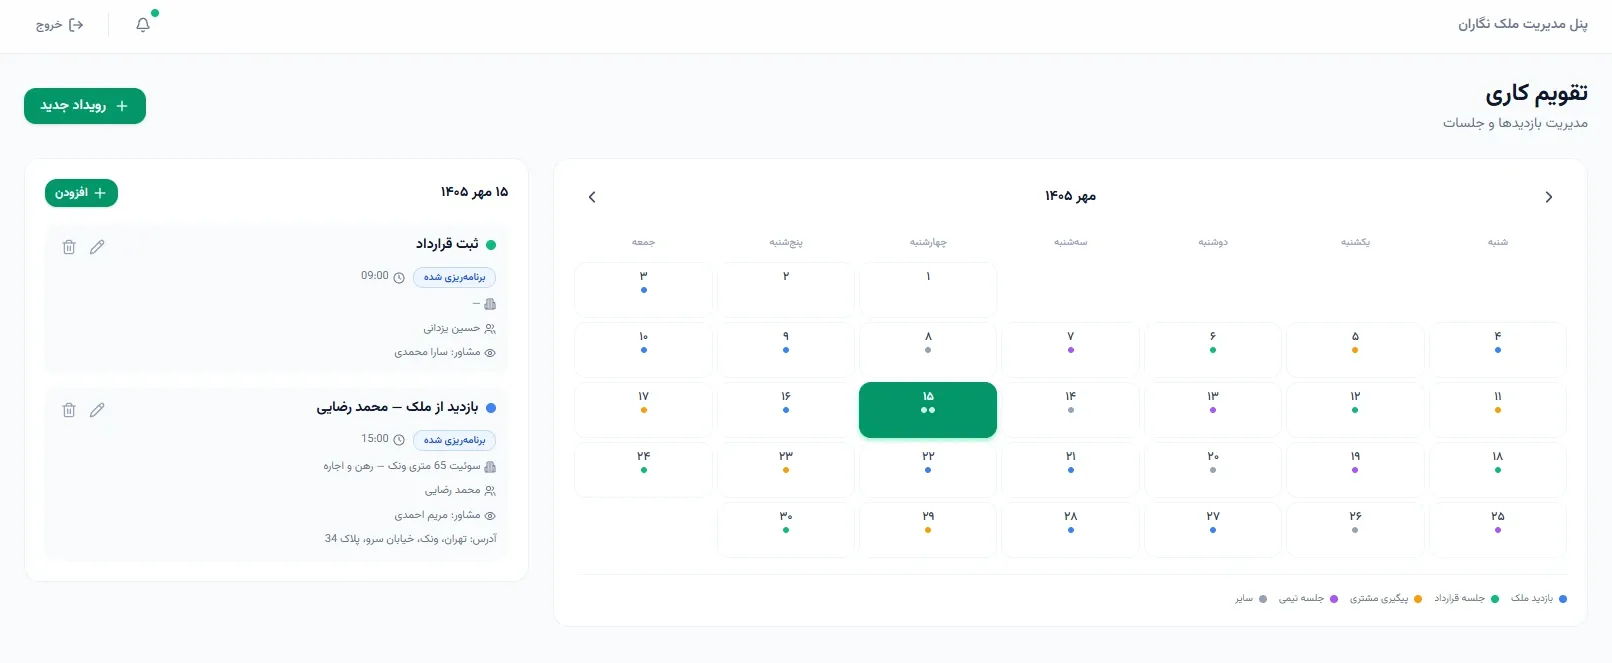Click the برنامه‌ریزی شده badge on ثبت قرارداد card
The width and height of the screenshot is (1612, 663).
point(455,278)
